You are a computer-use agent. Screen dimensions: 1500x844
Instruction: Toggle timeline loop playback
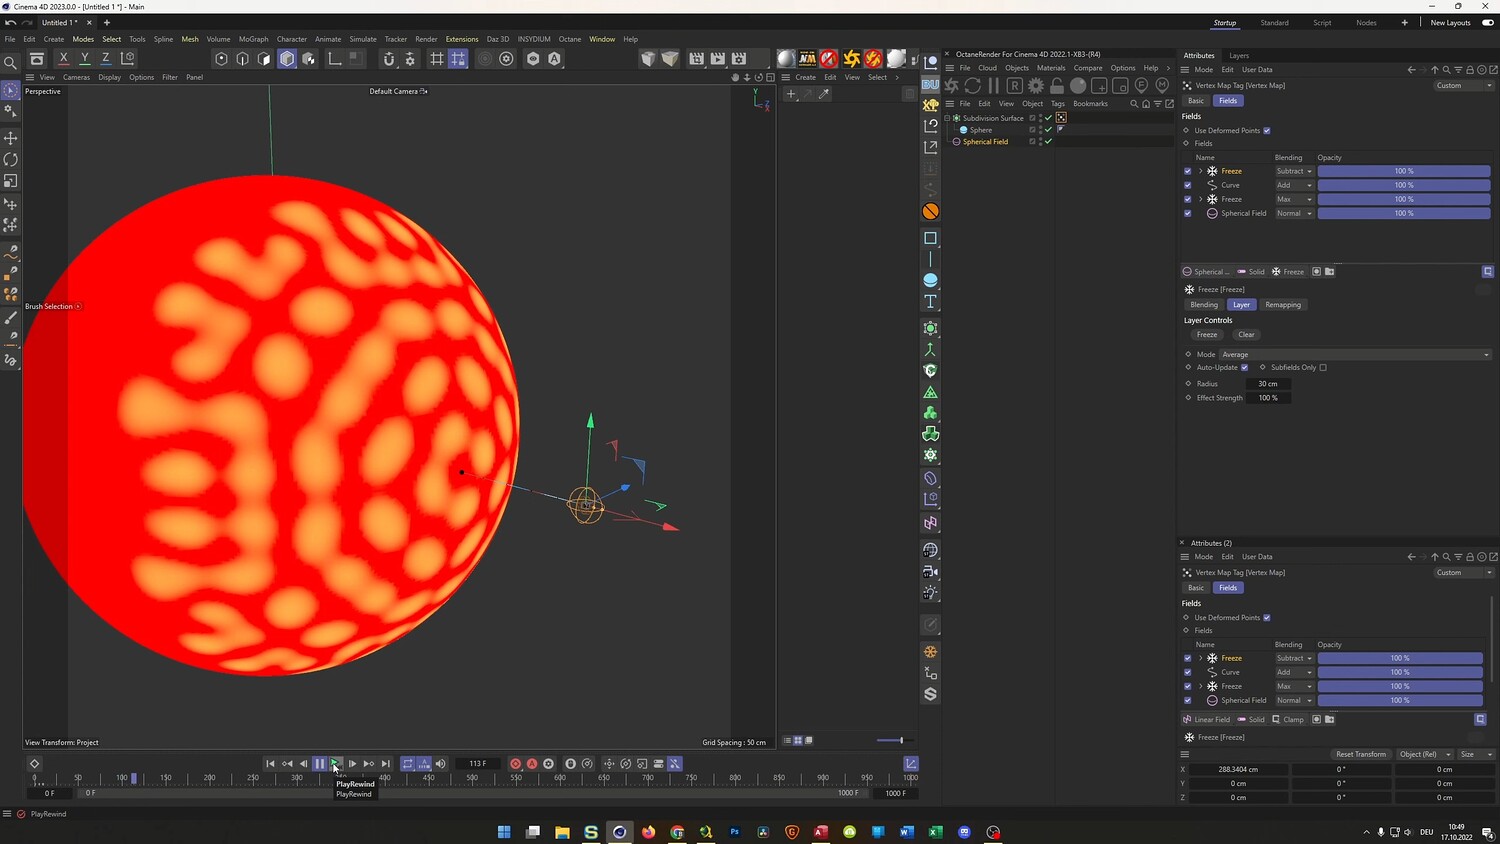(408, 764)
